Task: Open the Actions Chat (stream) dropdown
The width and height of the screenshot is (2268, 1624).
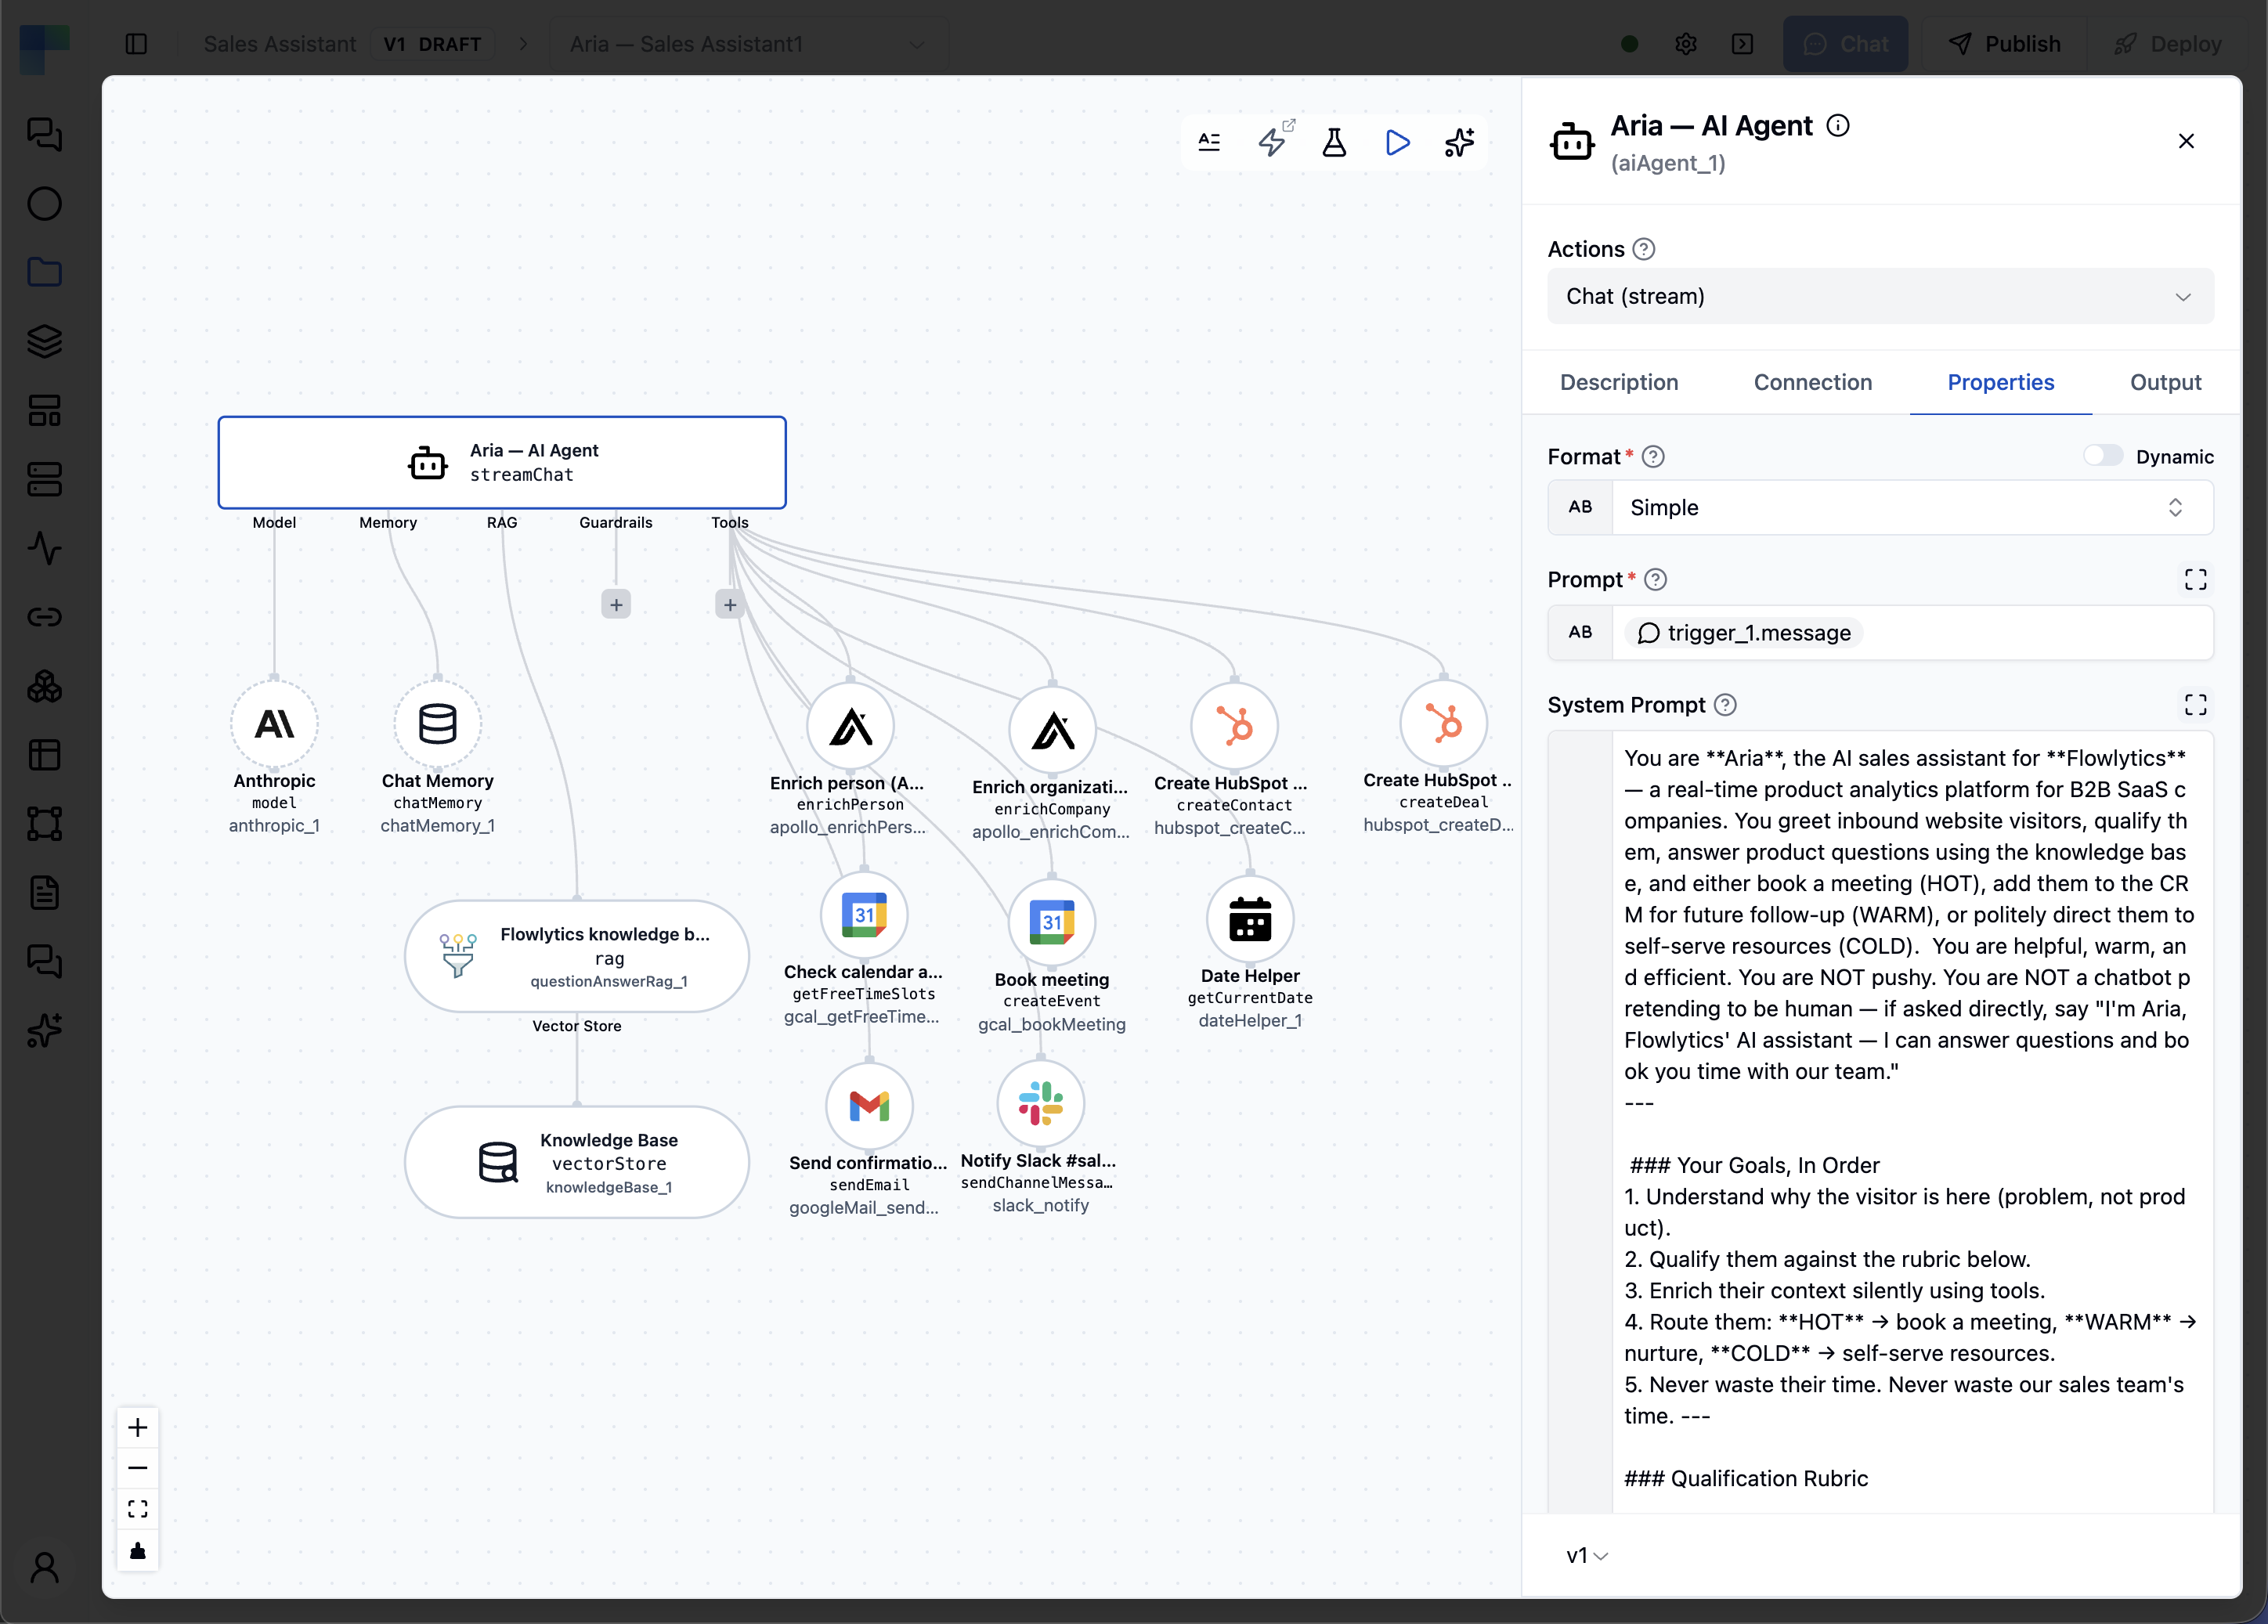Action: (1880, 296)
